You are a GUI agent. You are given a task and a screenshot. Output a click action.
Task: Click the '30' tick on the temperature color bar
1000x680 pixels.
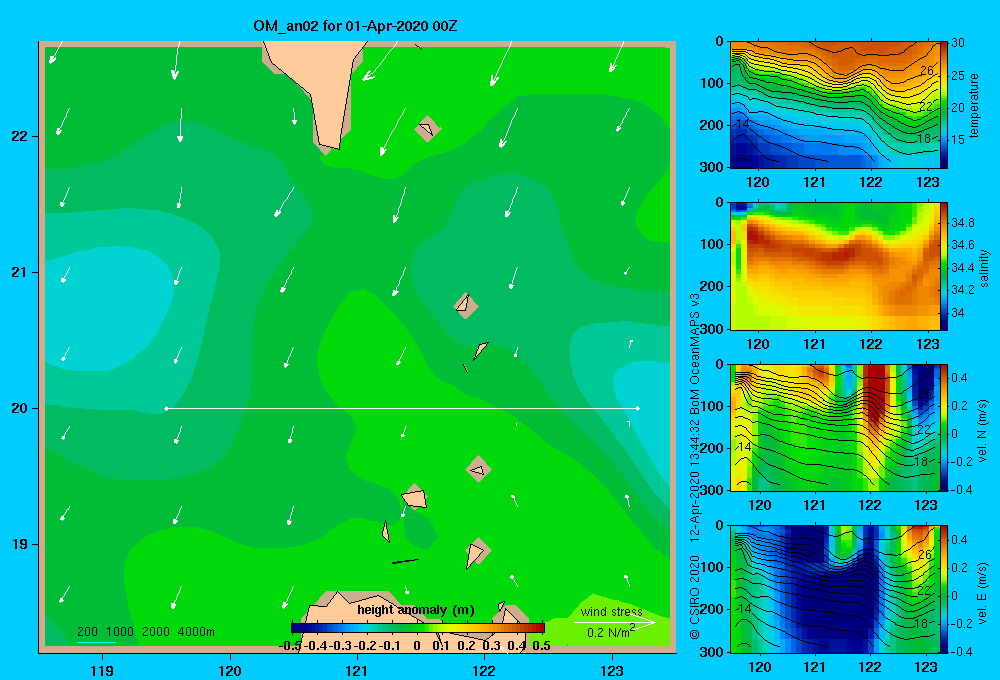(x=957, y=43)
